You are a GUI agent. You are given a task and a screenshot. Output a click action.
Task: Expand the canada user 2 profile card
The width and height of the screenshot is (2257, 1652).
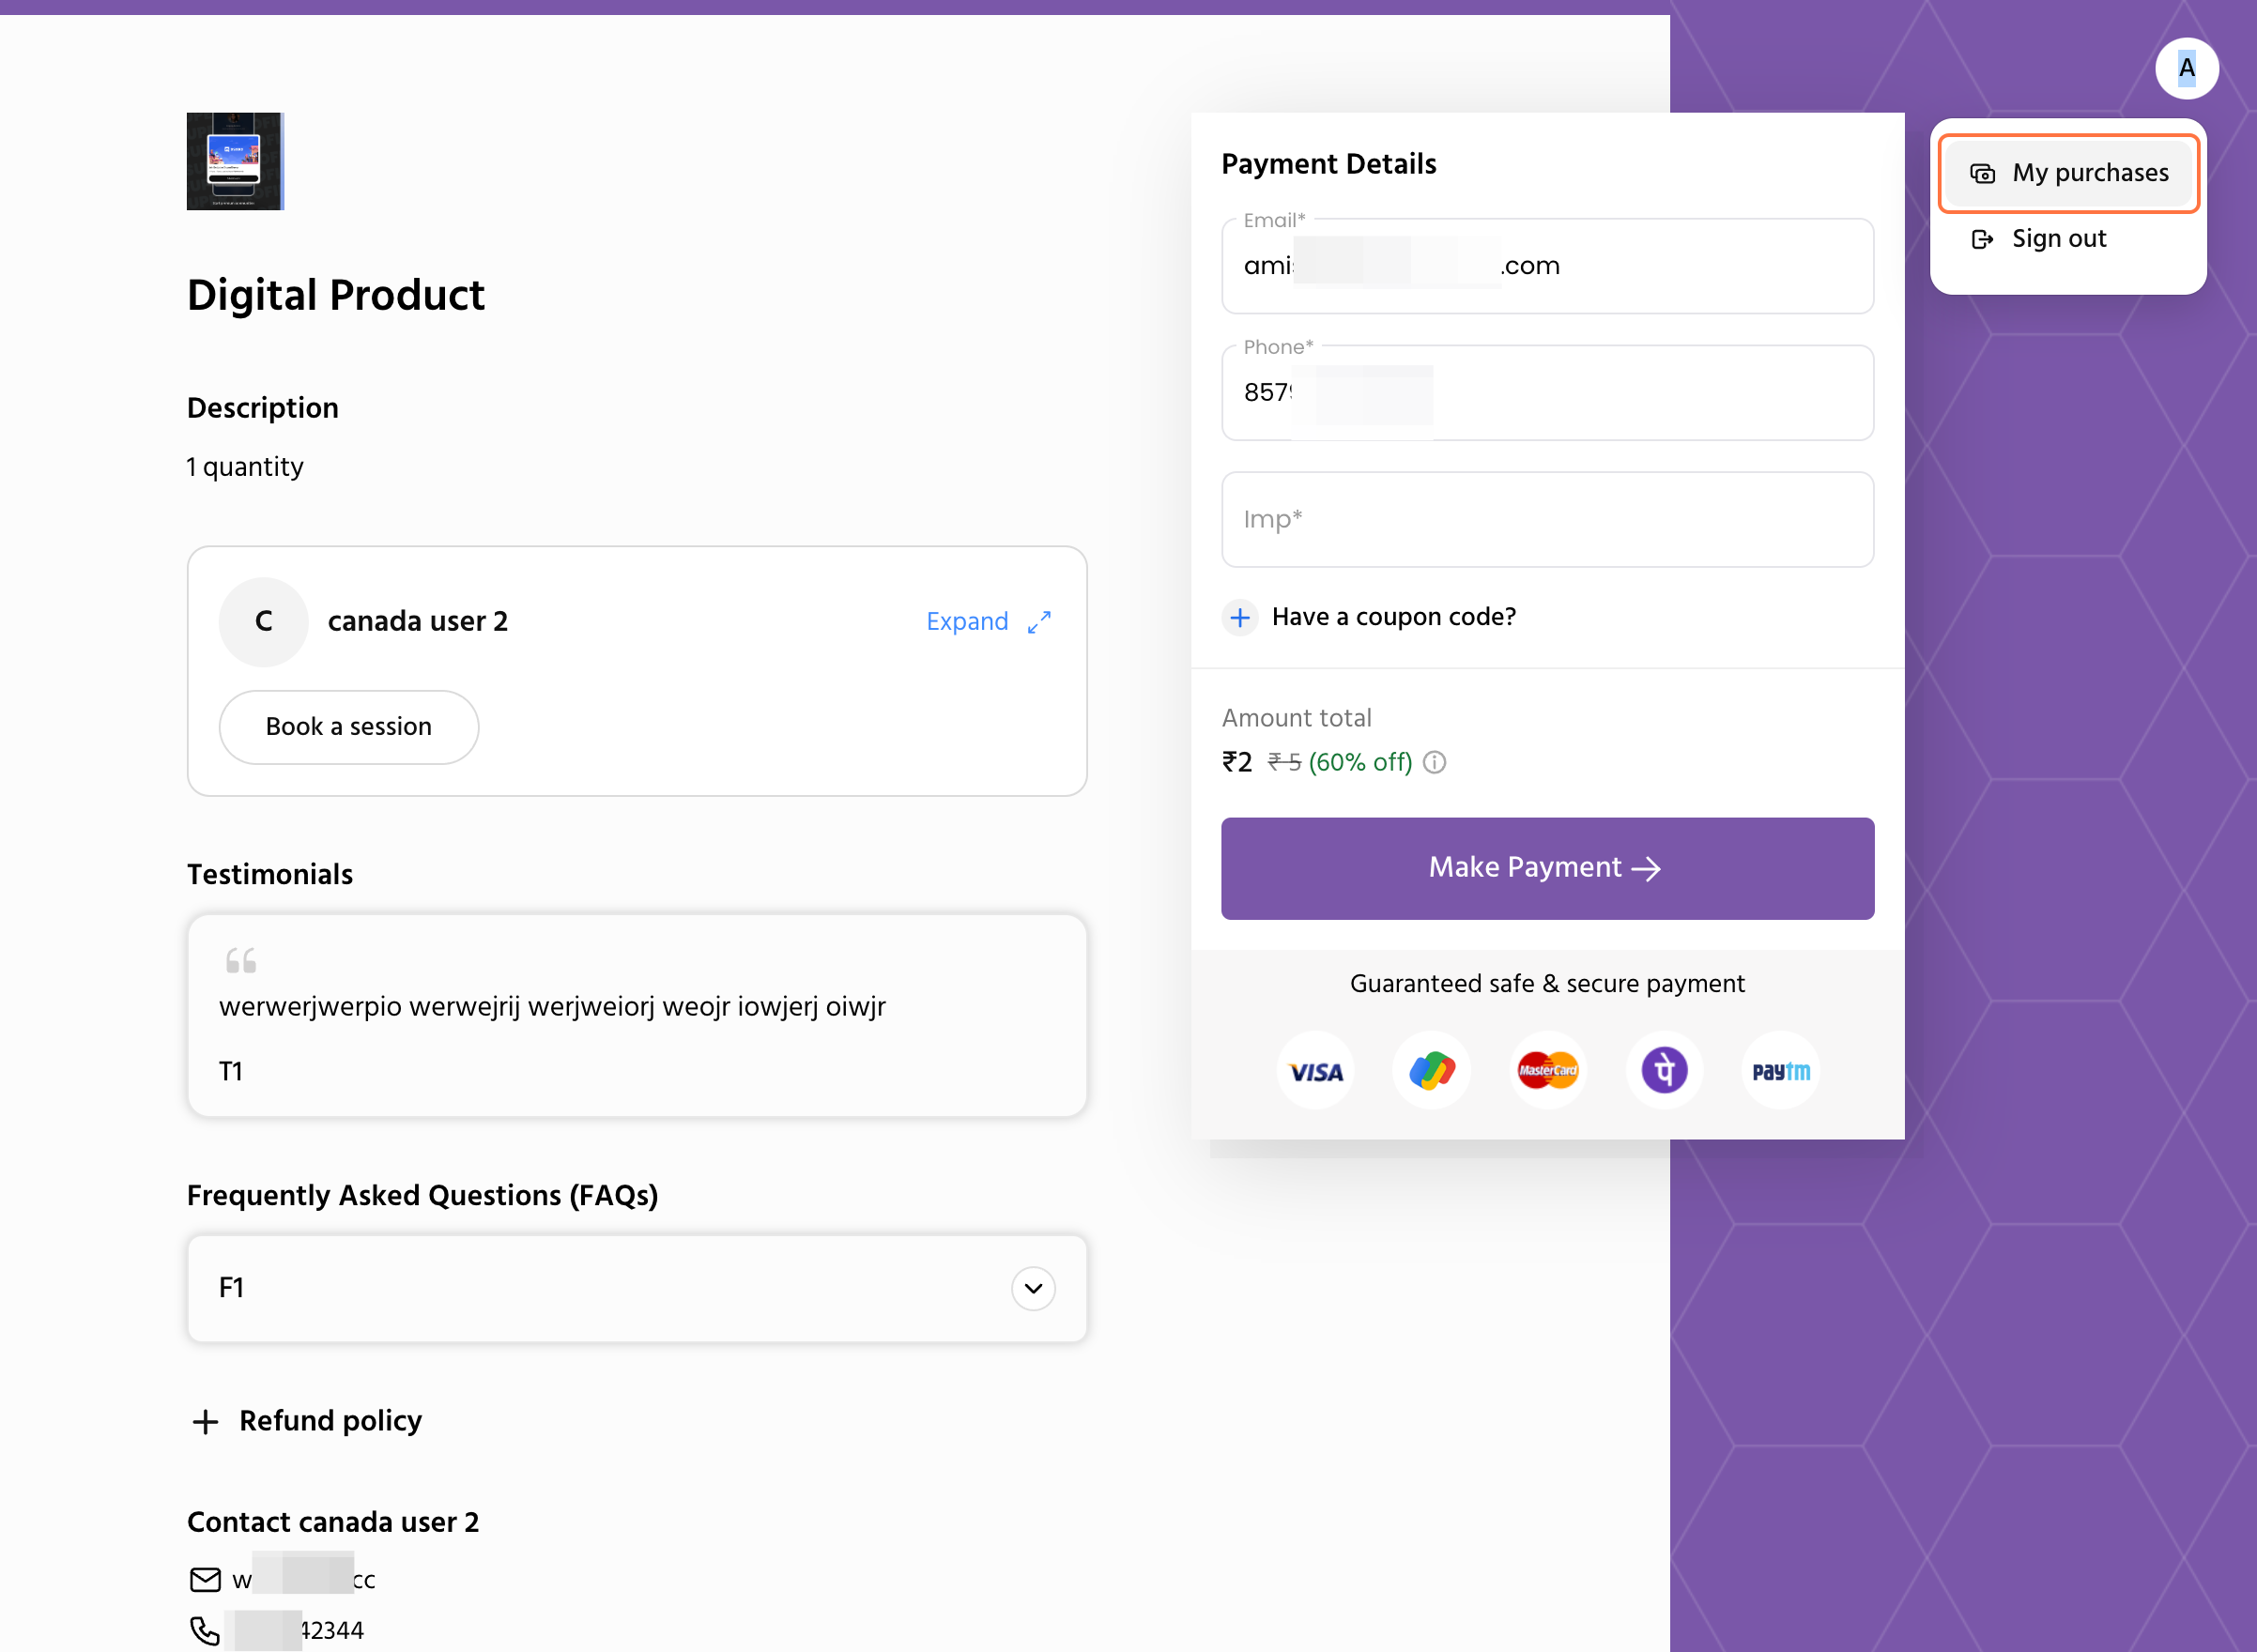pos(988,622)
